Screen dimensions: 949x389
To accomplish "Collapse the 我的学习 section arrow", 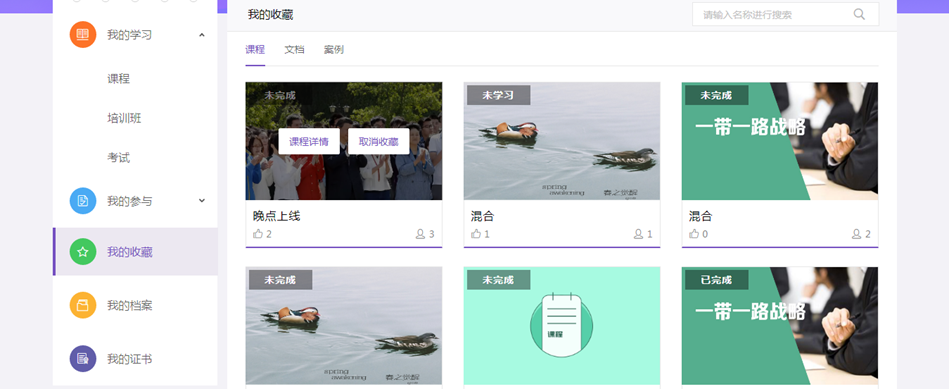I will pos(202,35).
